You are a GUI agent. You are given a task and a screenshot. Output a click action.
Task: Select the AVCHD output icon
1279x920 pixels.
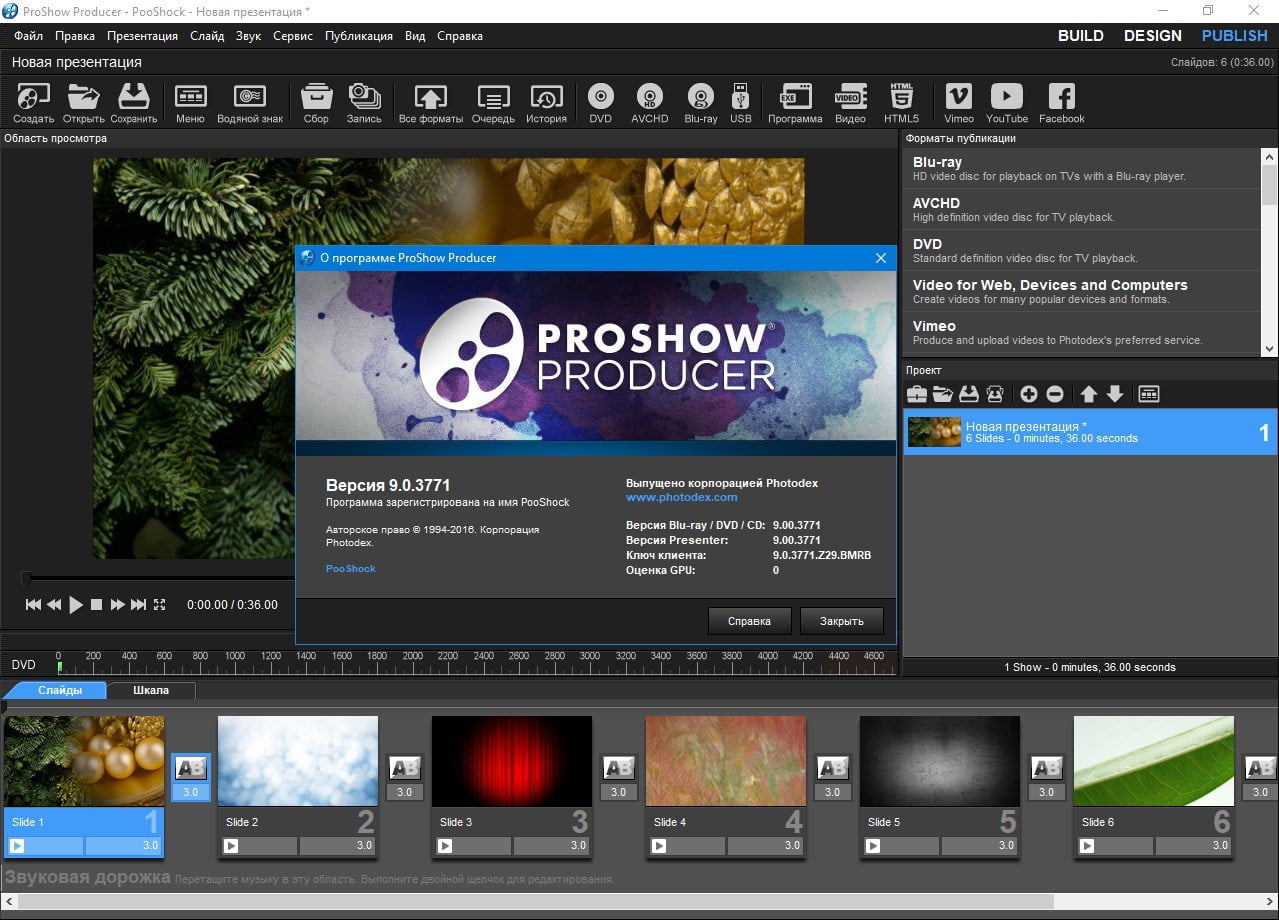pyautogui.click(x=648, y=98)
